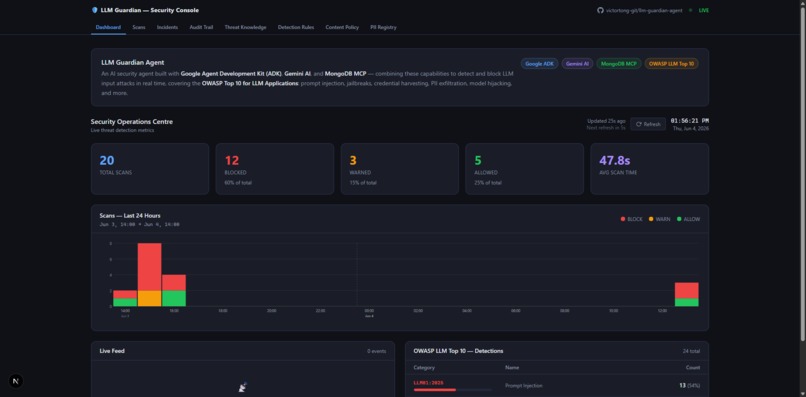Image resolution: width=806 pixels, height=397 pixels.
Task: Click the 'Prompt Injection' row name
Action: (x=524, y=386)
